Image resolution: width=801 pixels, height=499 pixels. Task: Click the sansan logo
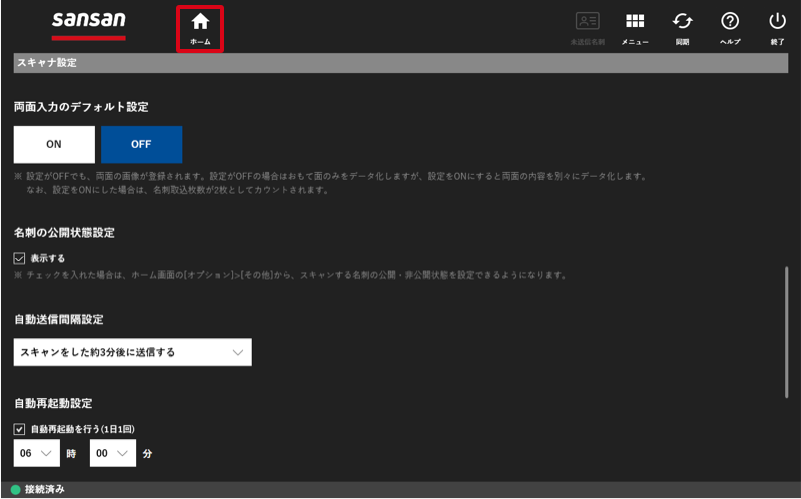88,25
